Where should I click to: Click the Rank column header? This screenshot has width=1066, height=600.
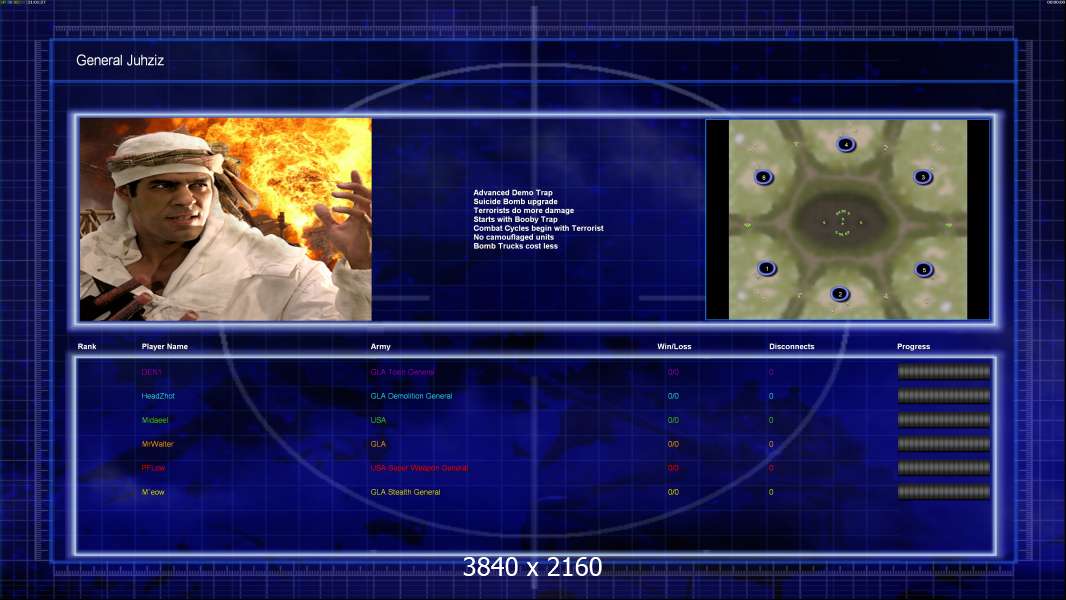coord(87,347)
